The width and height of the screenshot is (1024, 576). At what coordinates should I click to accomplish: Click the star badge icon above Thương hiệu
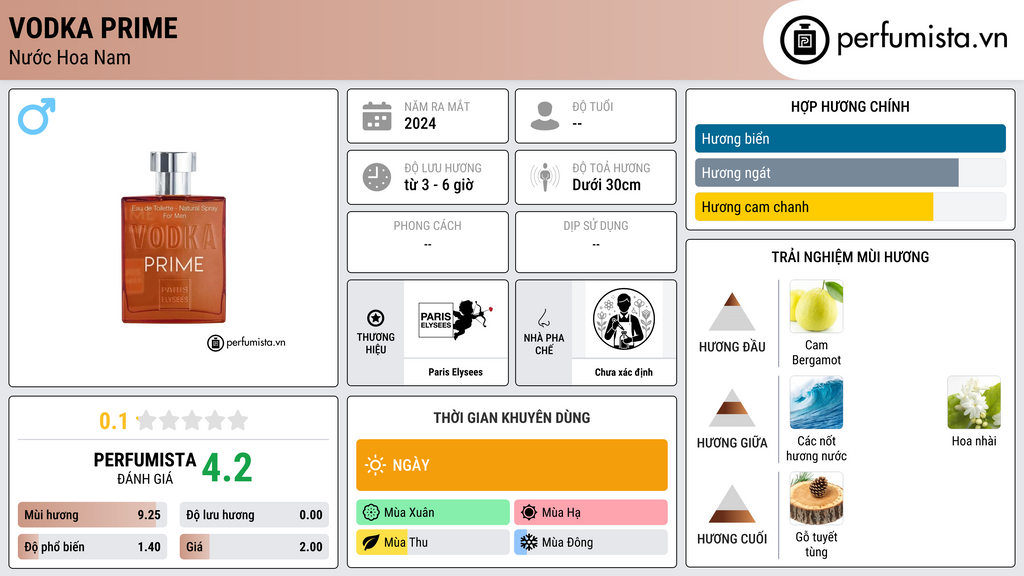point(376,318)
